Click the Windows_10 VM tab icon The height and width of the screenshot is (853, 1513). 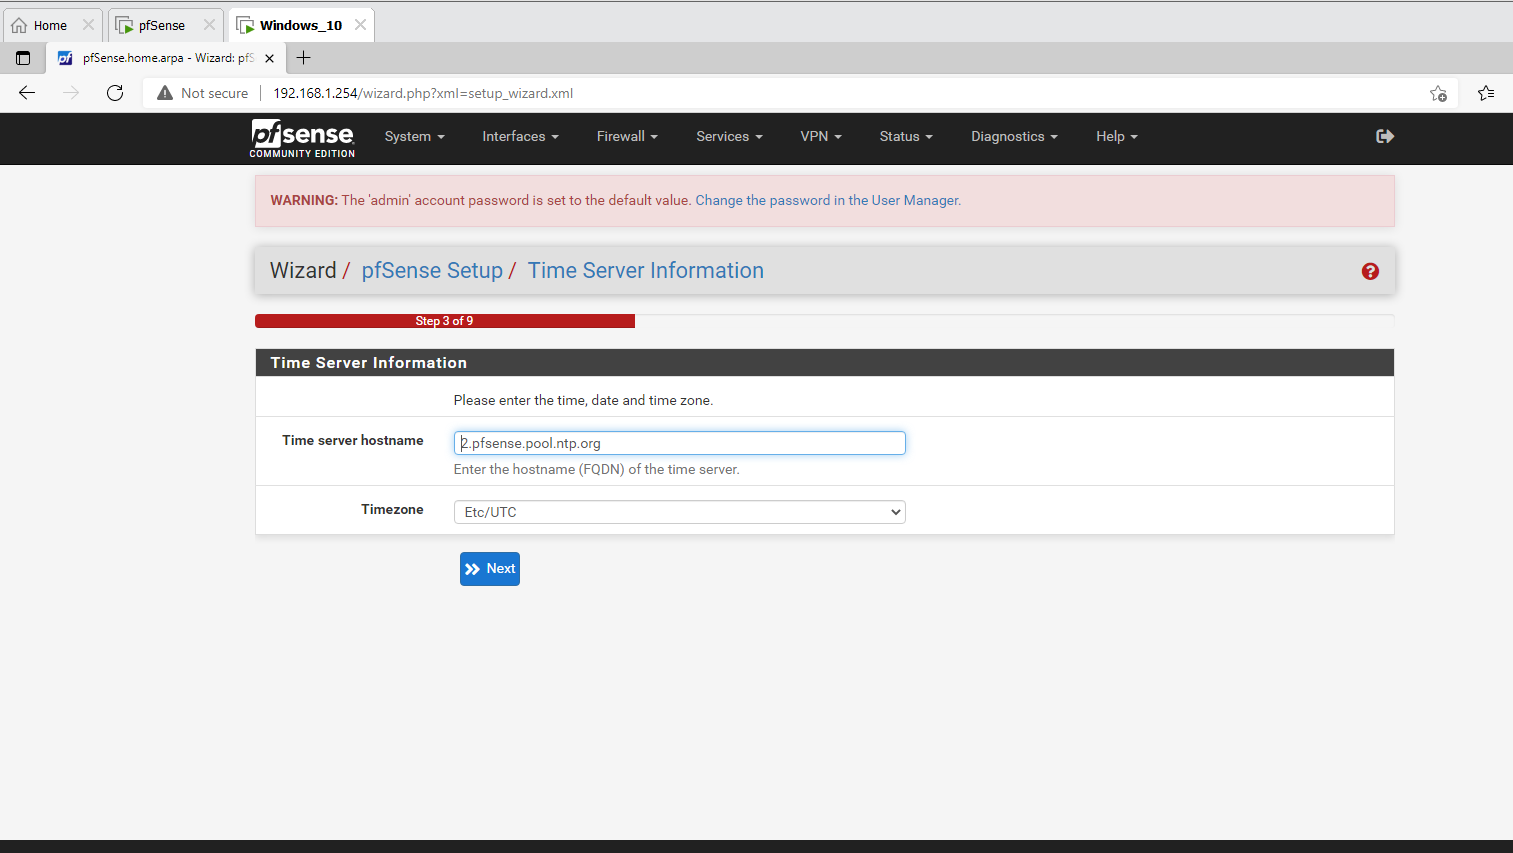click(245, 25)
